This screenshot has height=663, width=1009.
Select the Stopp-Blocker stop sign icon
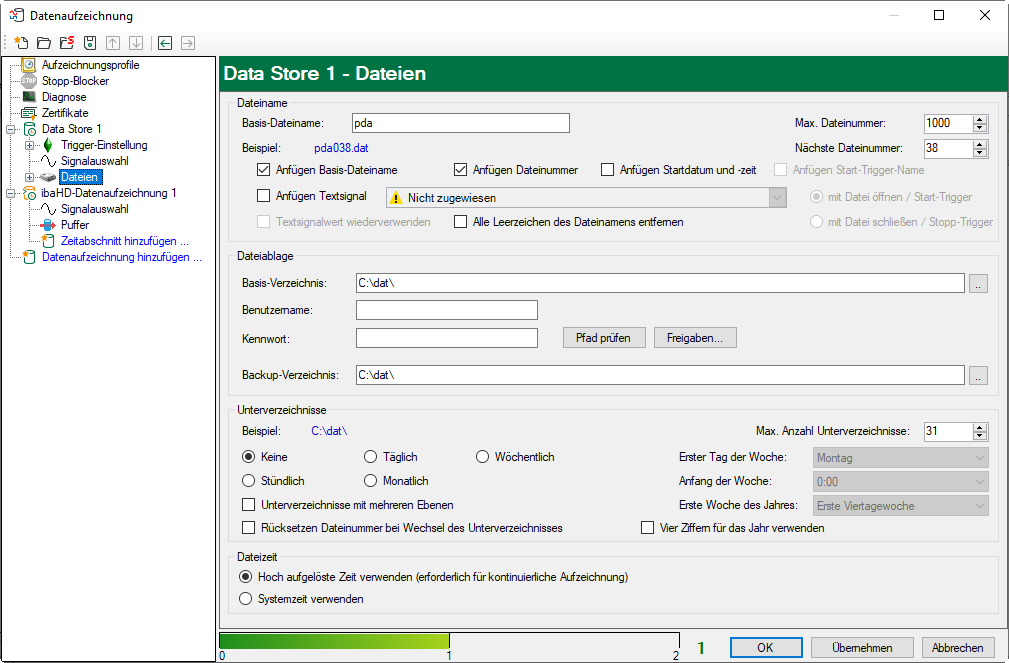click(x=29, y=81)
